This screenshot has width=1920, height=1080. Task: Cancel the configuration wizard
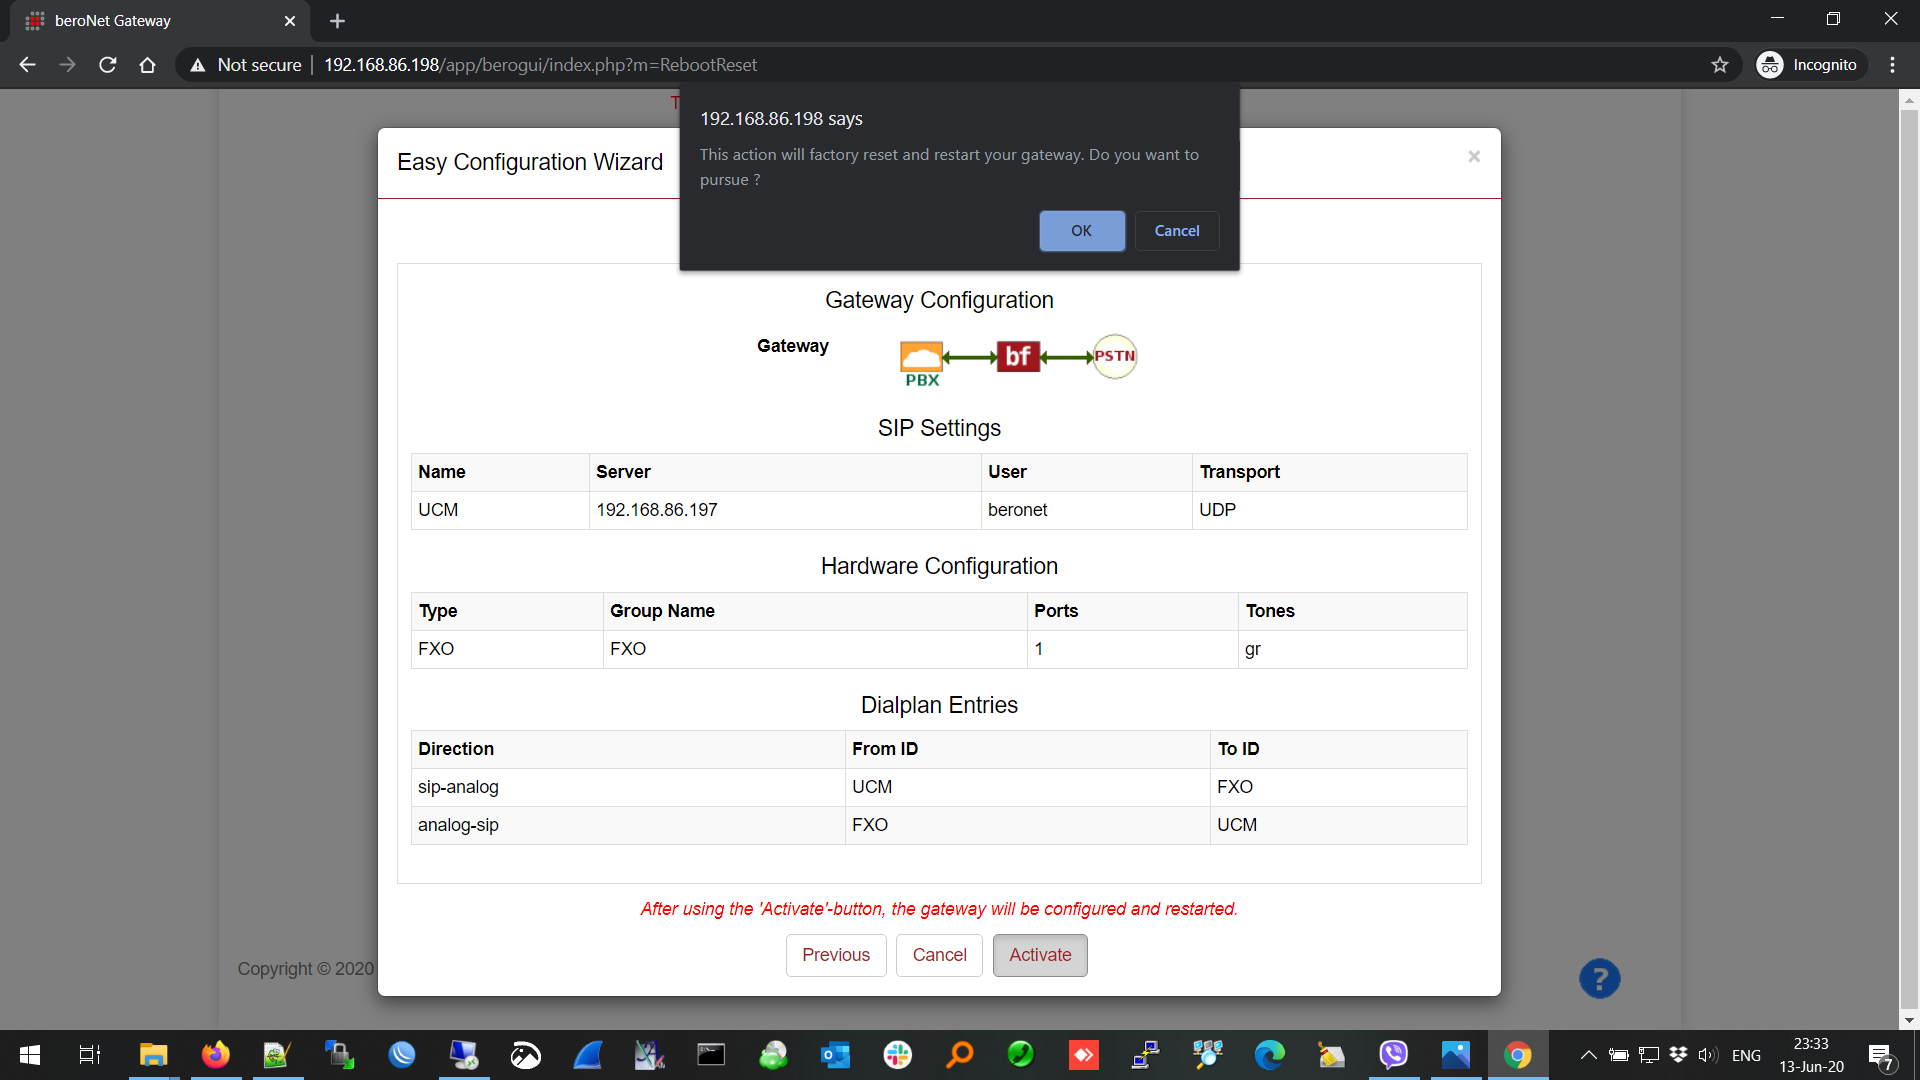pos(939,955)
